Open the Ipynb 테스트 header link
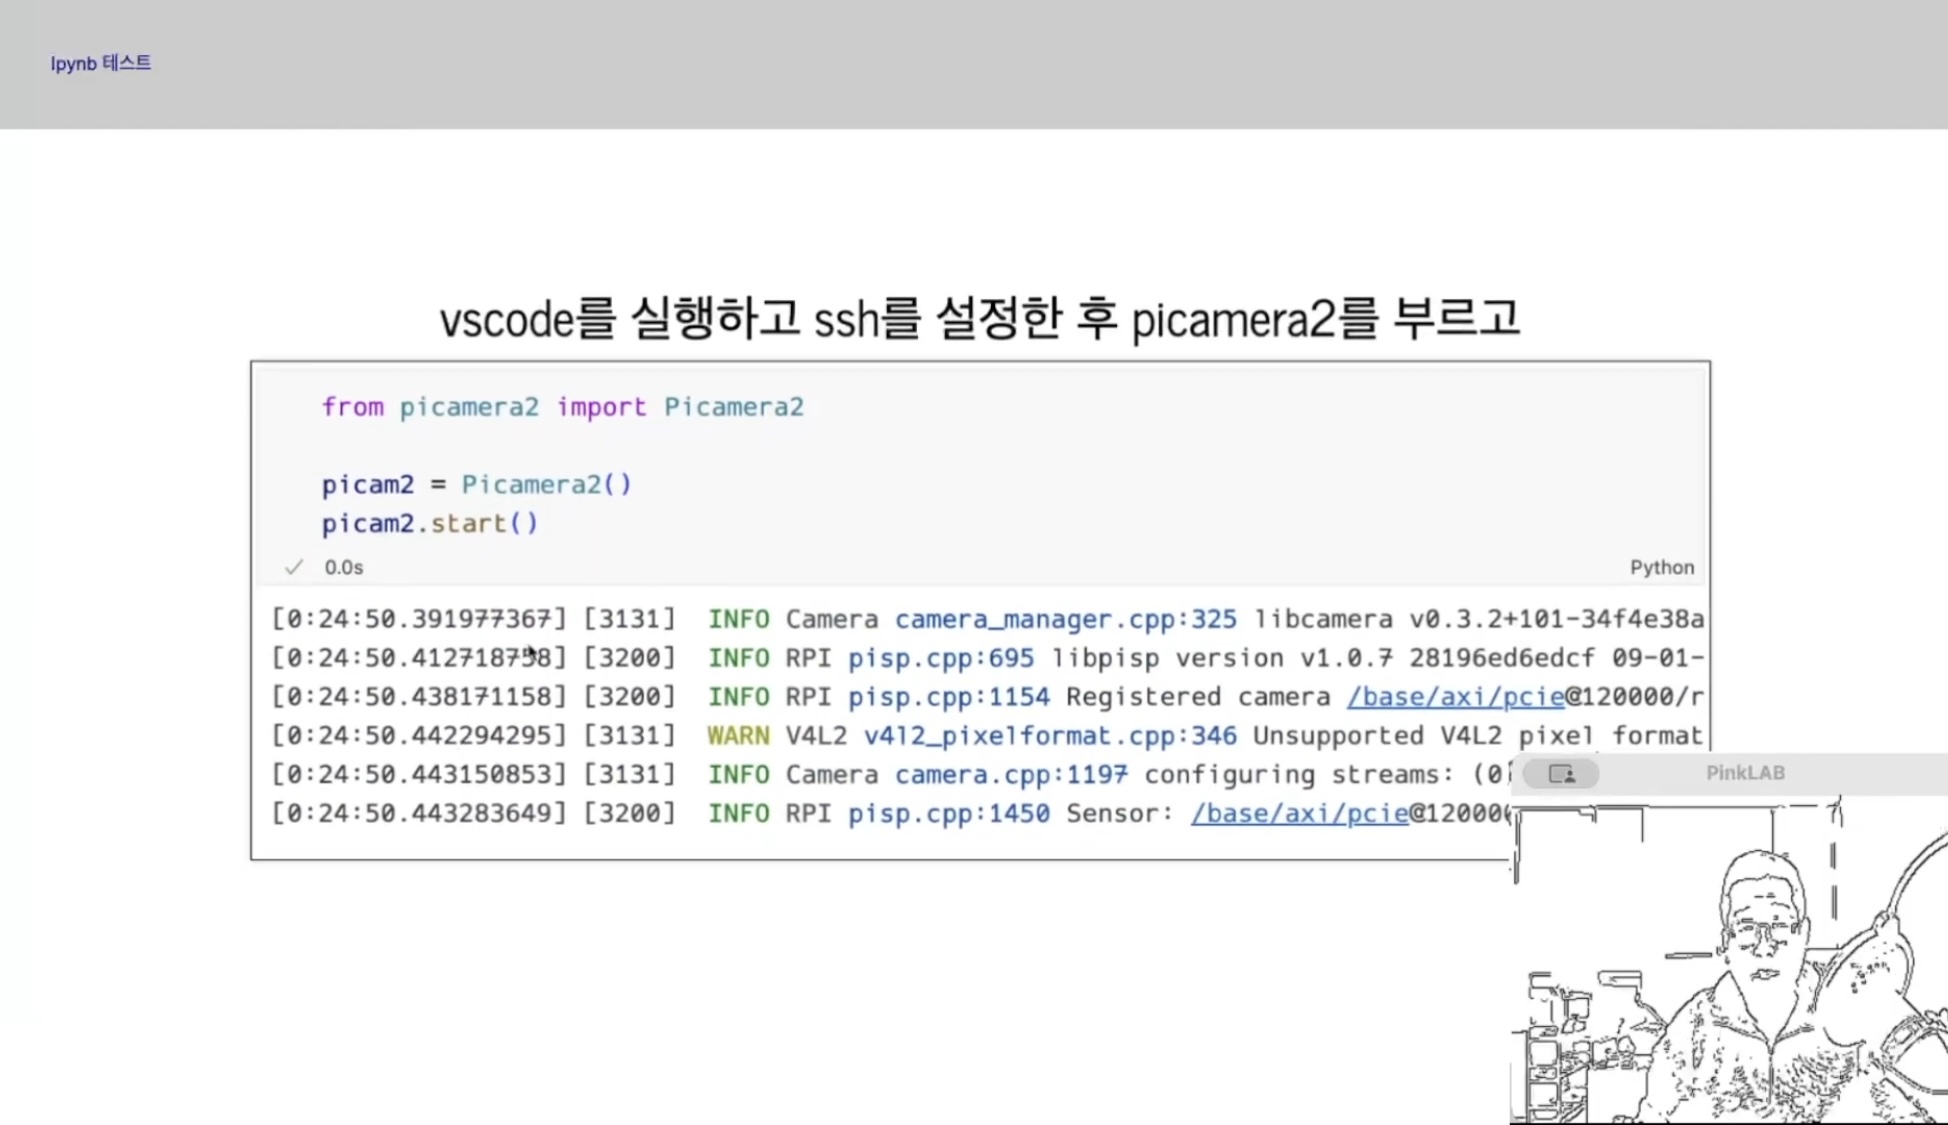This screenshot has width=1948, height=1125. click(x=101, y=63)
